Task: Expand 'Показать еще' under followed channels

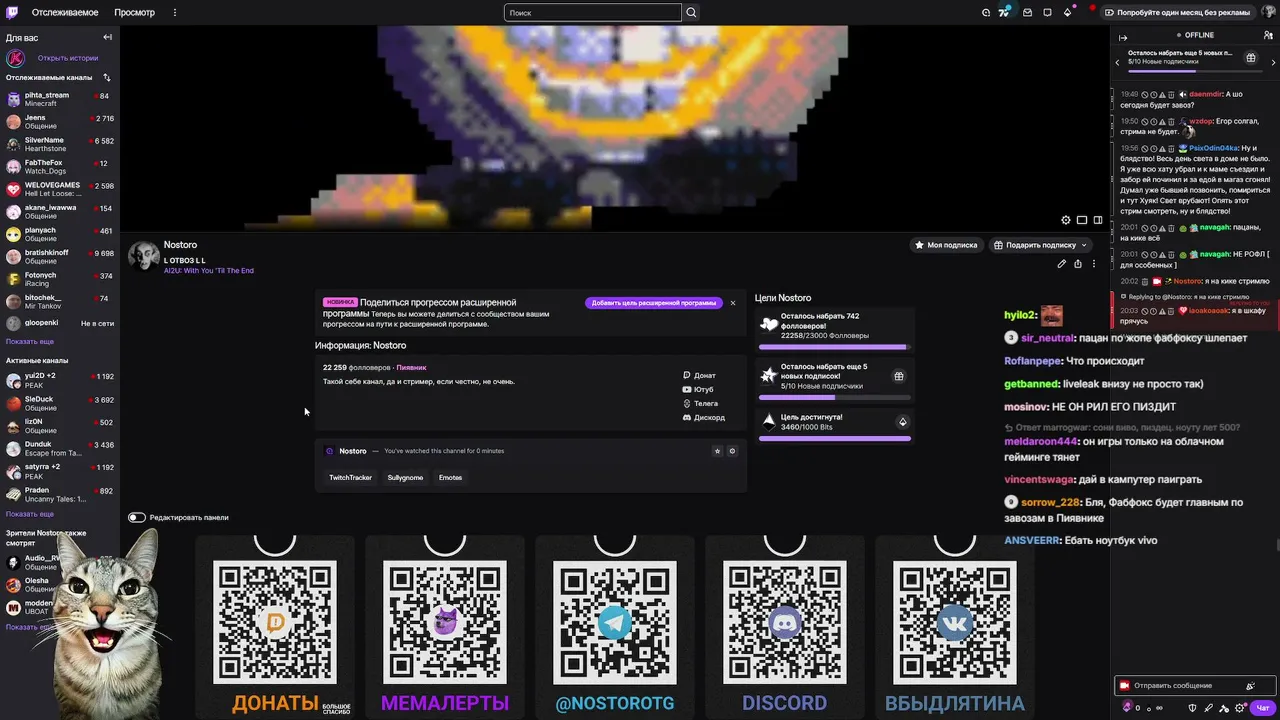Action: coord(30,341)
